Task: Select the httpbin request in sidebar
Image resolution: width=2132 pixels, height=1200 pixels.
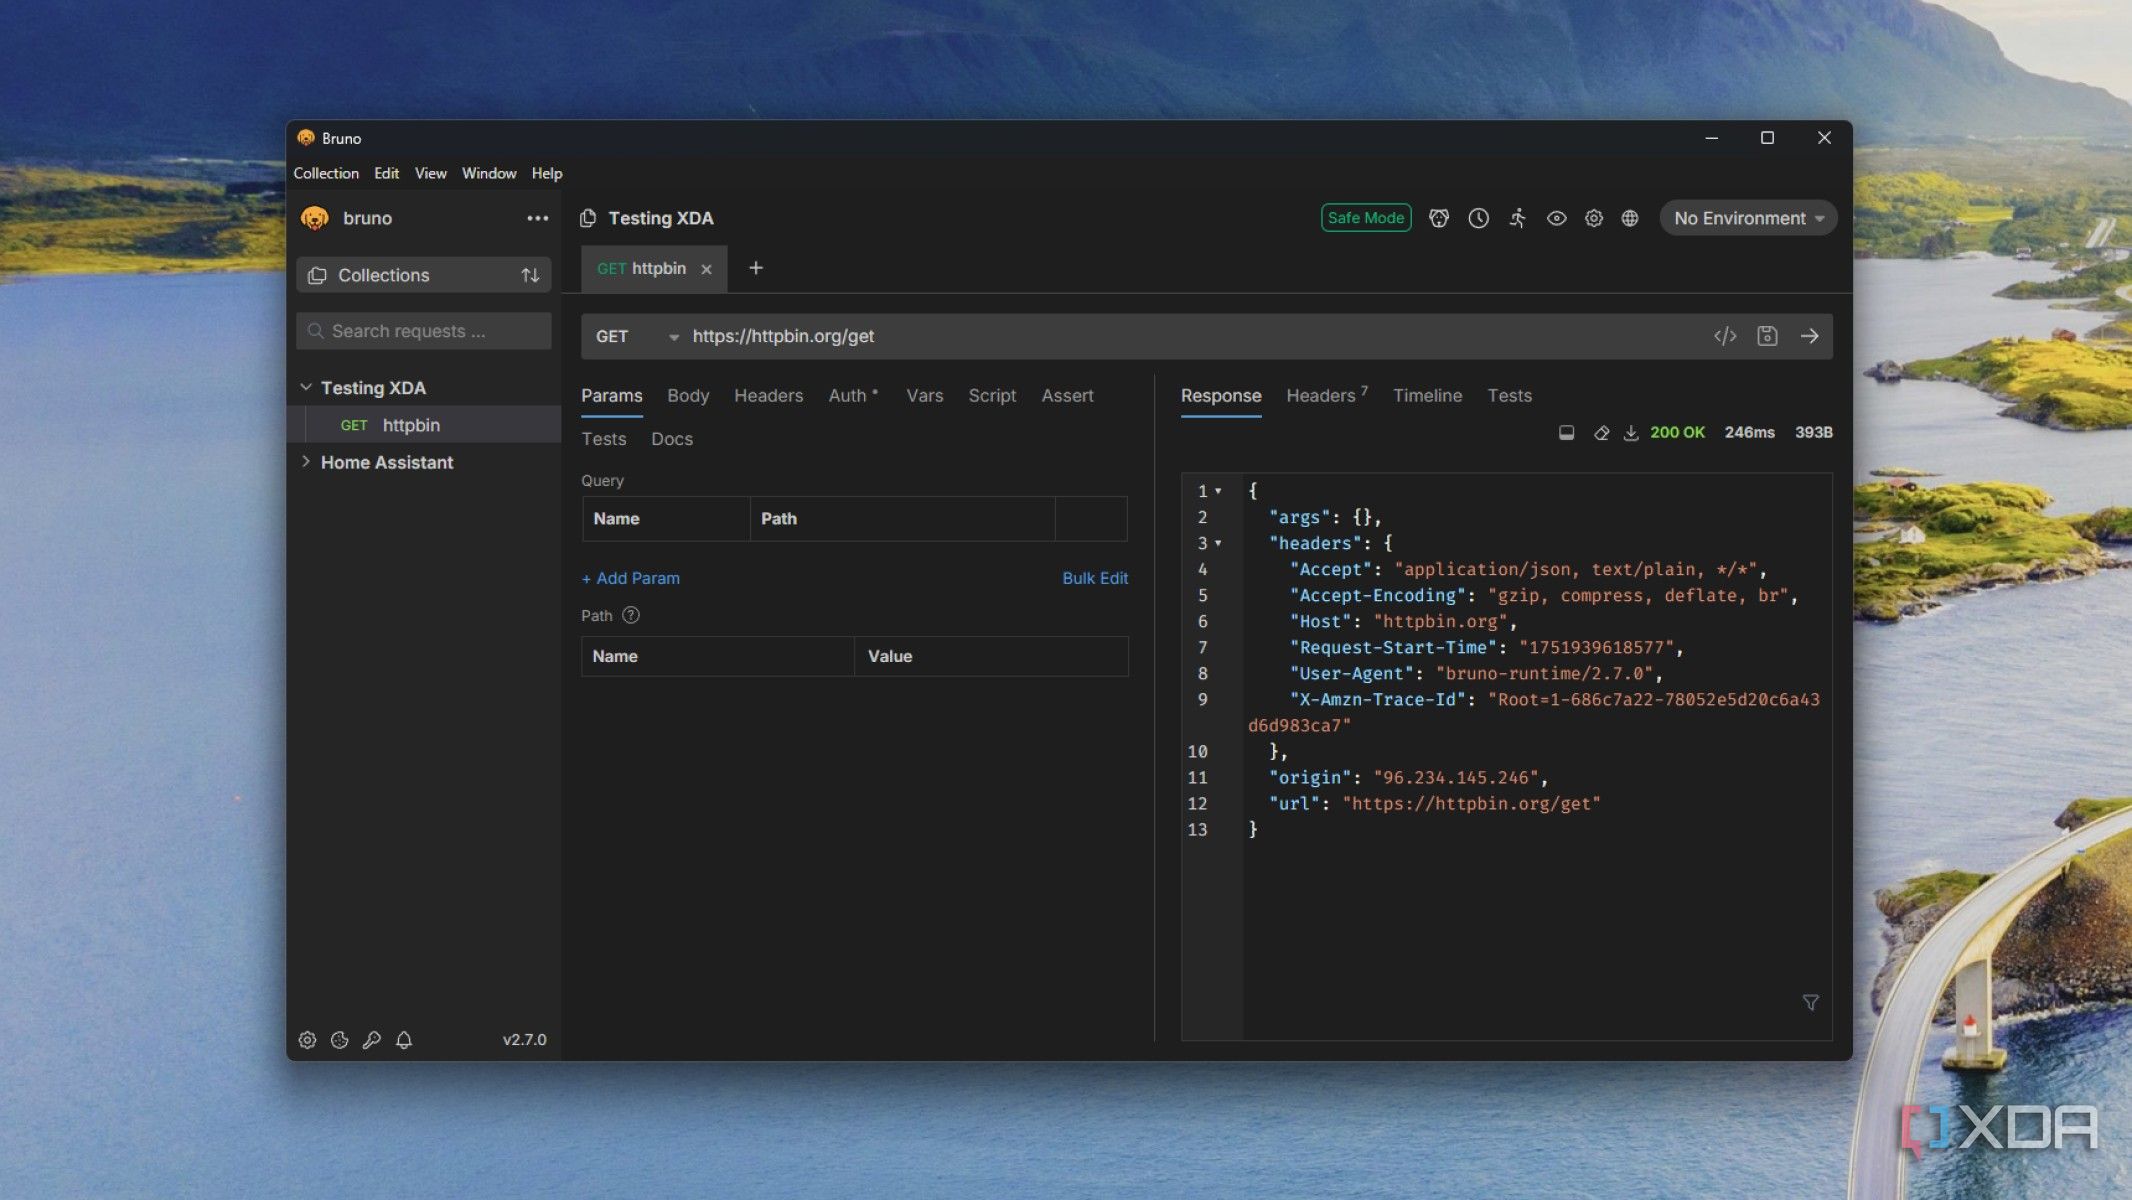Action: coord(424,425)
